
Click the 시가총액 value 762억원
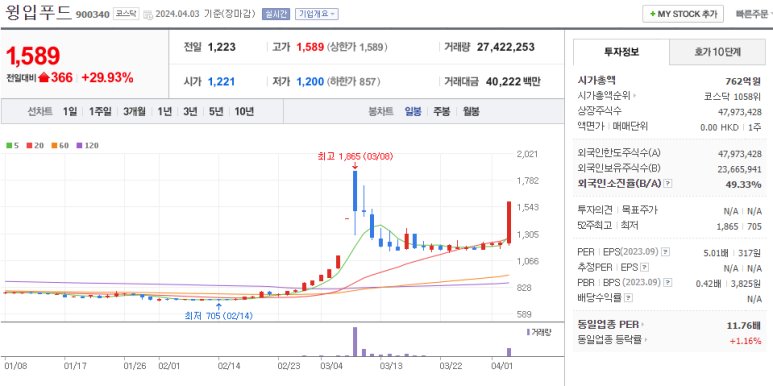click(743, 81)
